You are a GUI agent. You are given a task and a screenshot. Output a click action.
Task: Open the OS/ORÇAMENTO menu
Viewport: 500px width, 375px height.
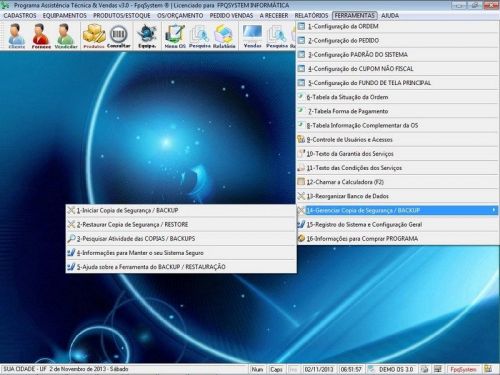(180, 16)
